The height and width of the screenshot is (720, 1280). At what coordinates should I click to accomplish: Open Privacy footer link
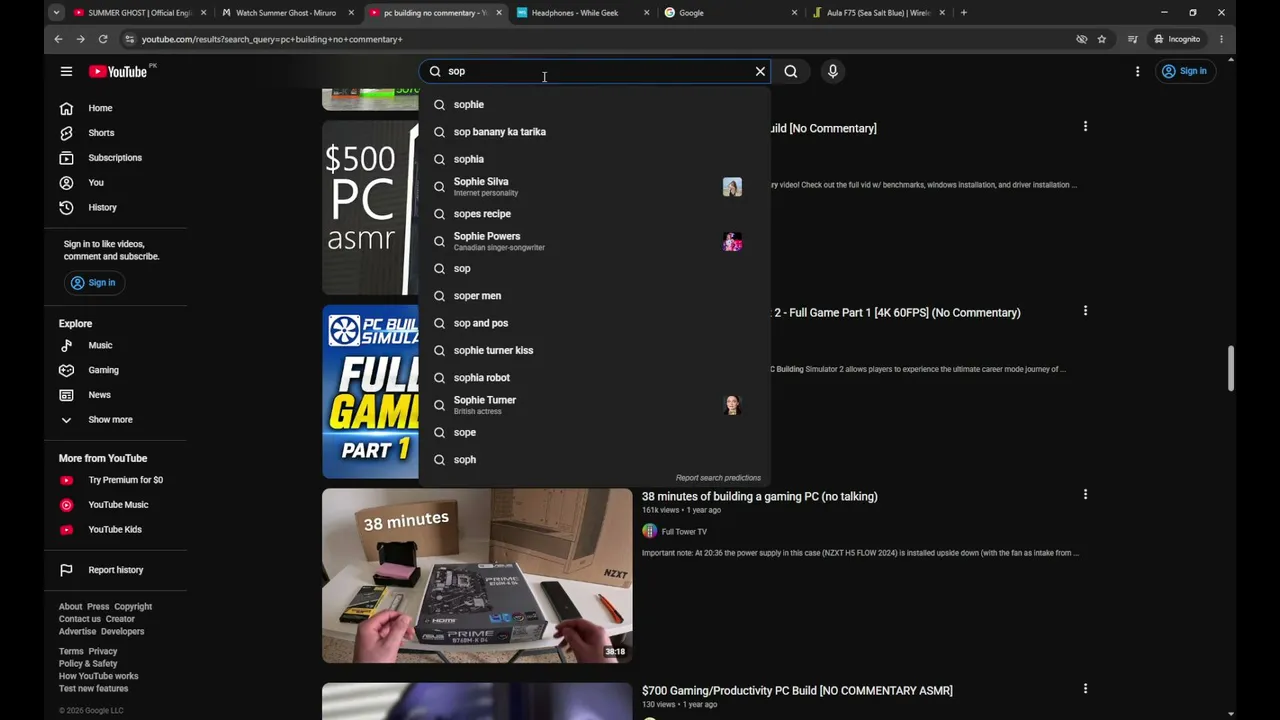103,652
